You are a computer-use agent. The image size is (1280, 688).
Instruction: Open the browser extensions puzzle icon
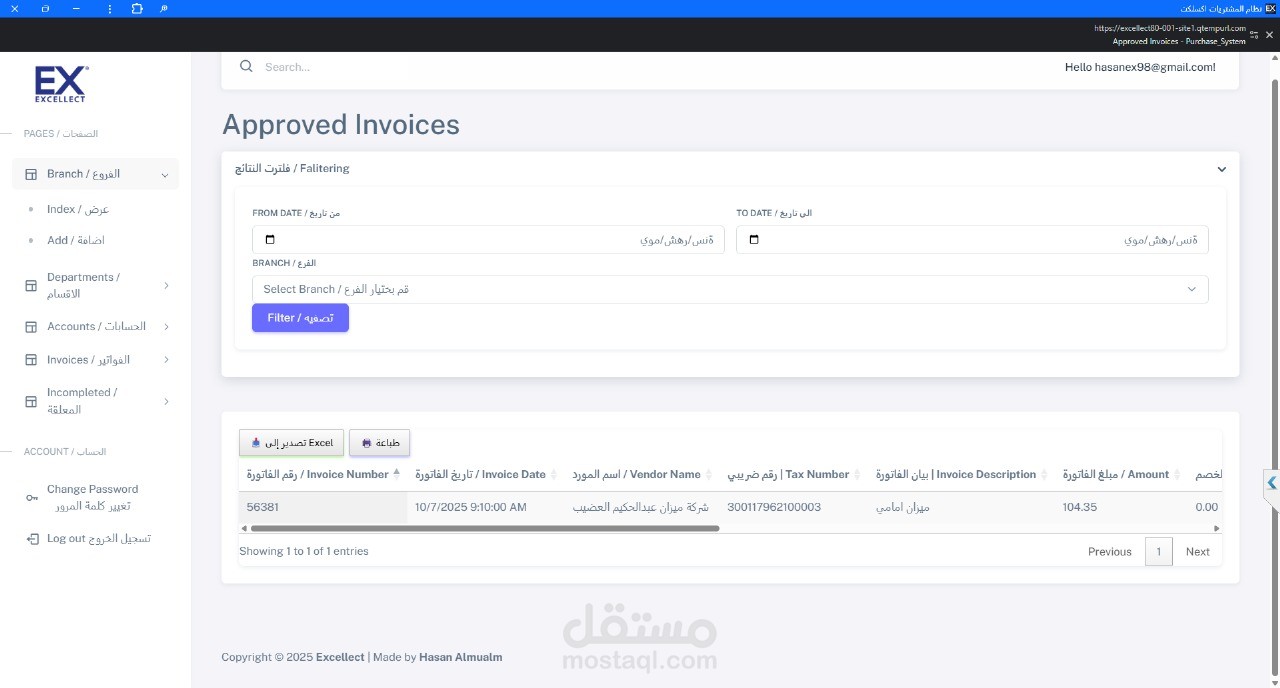tap(137, 8)
